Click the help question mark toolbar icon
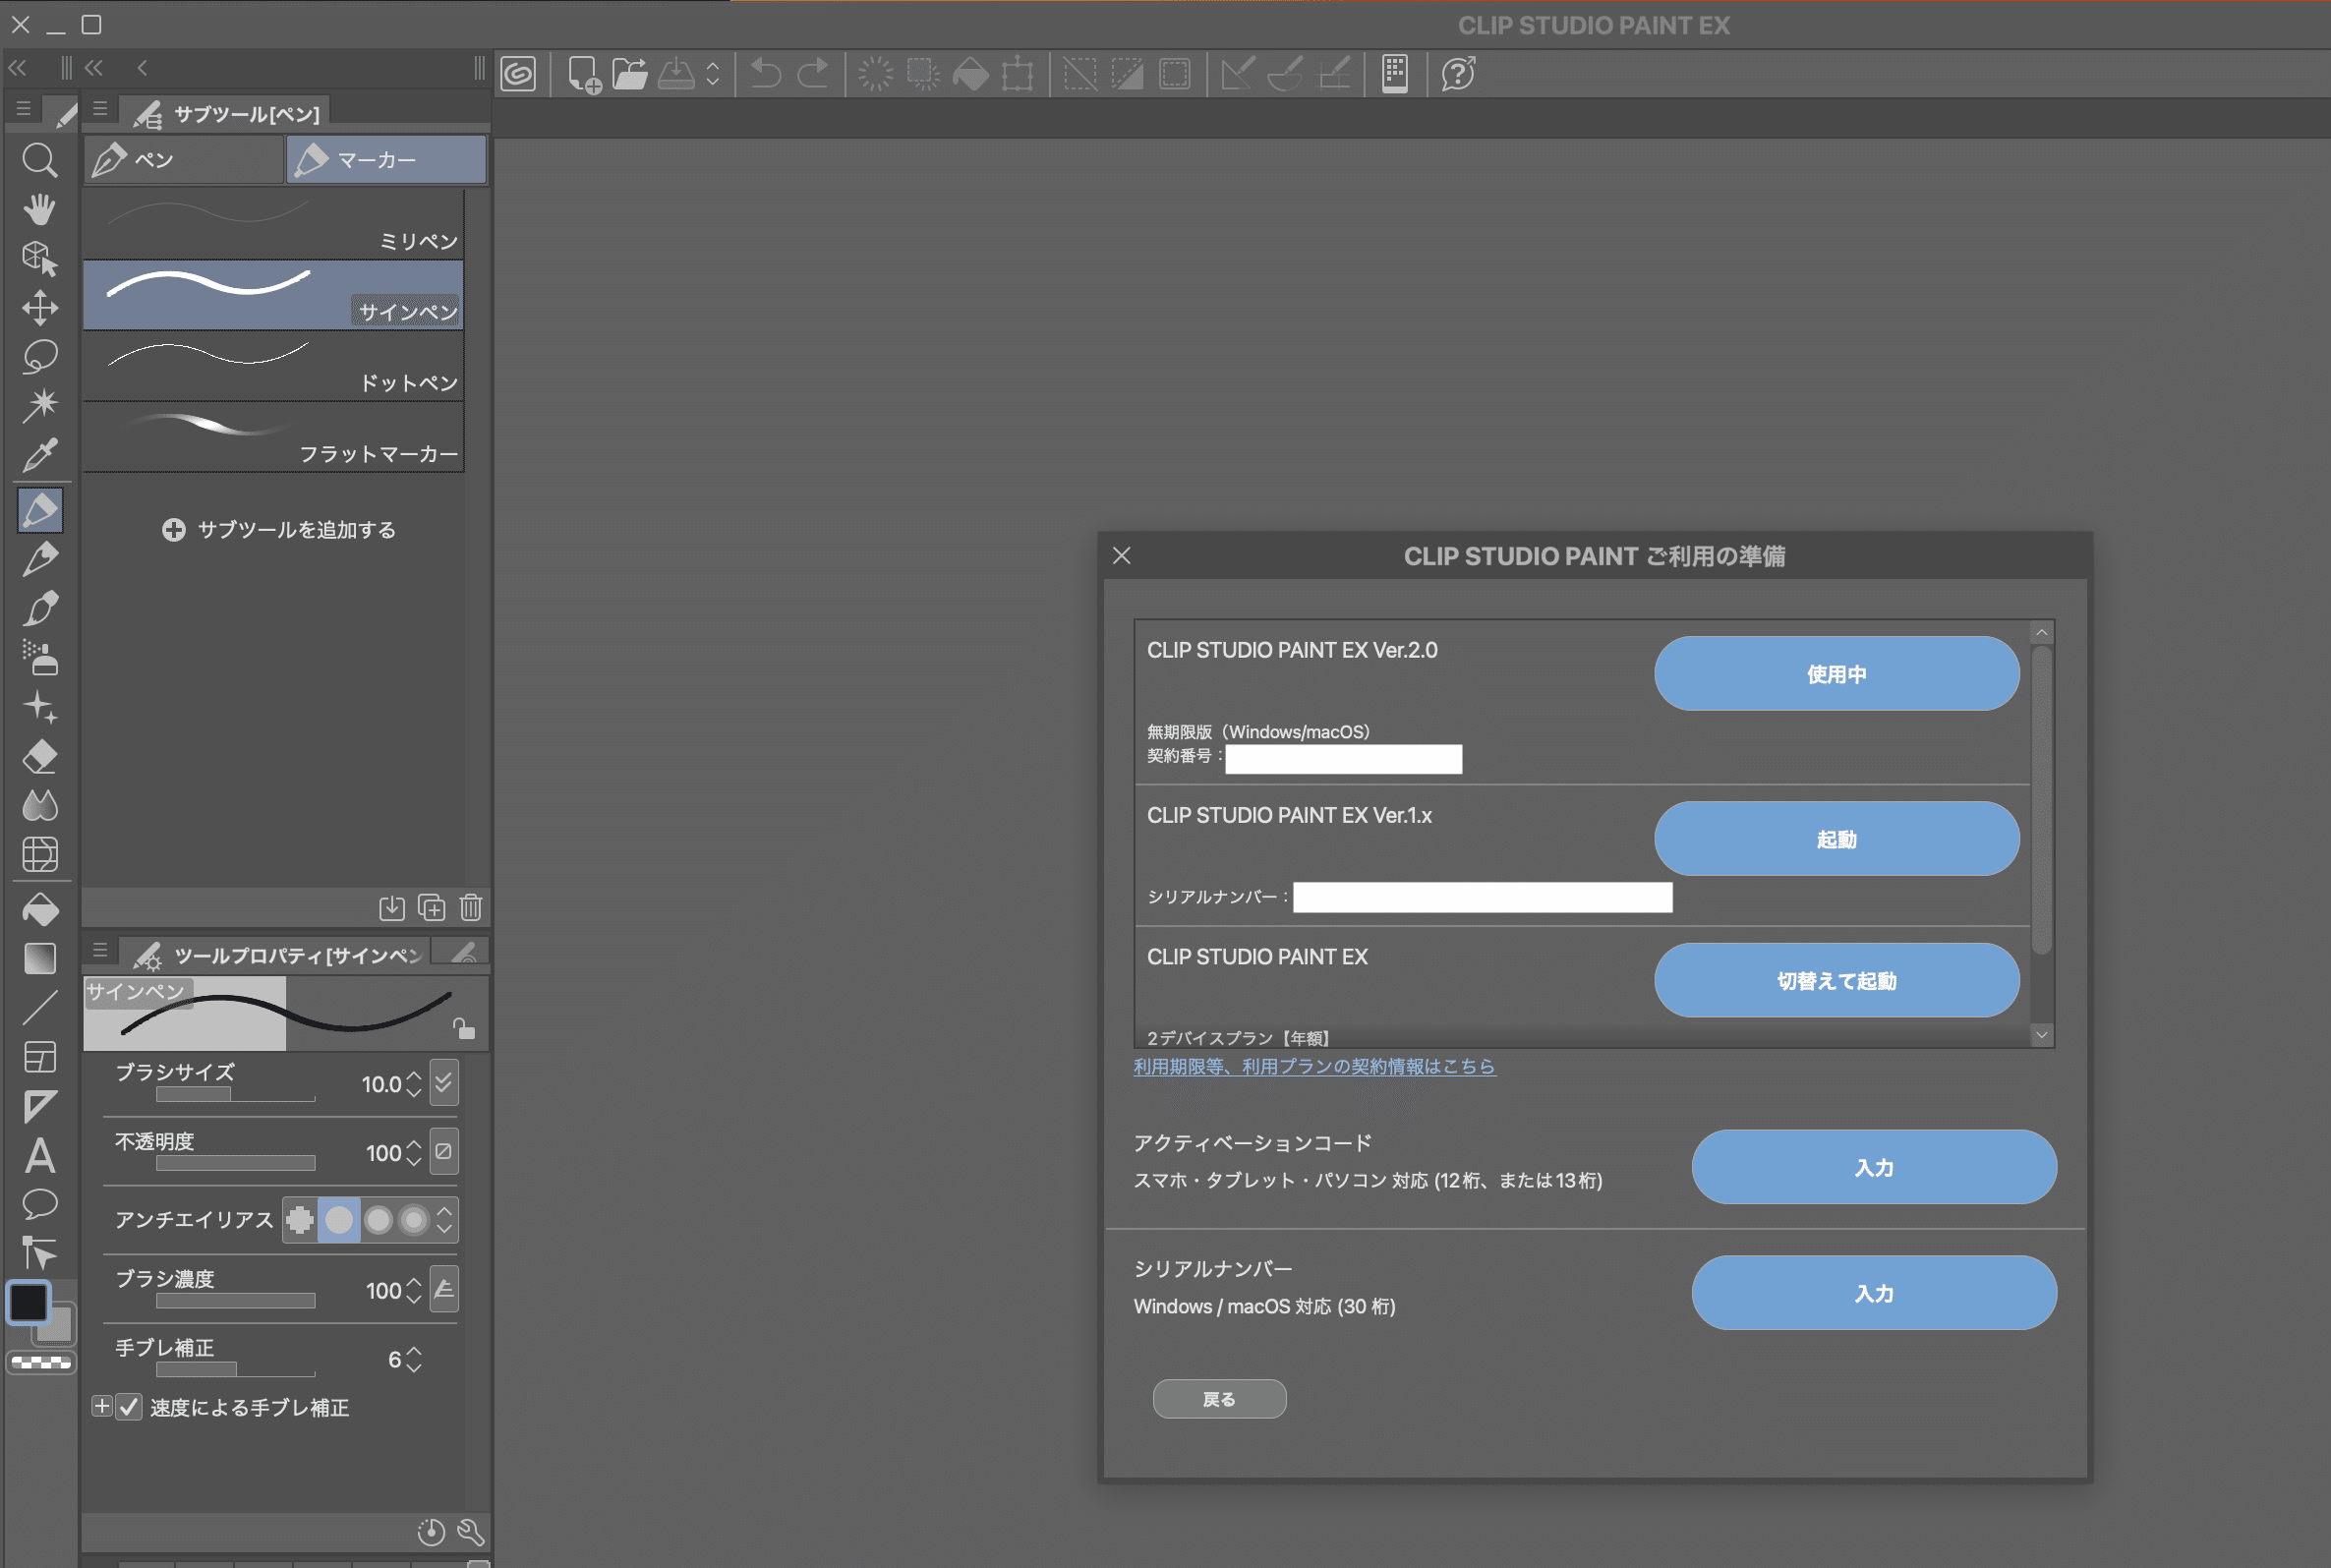The image size is (2331, 1568). (x=1458, y=73)
